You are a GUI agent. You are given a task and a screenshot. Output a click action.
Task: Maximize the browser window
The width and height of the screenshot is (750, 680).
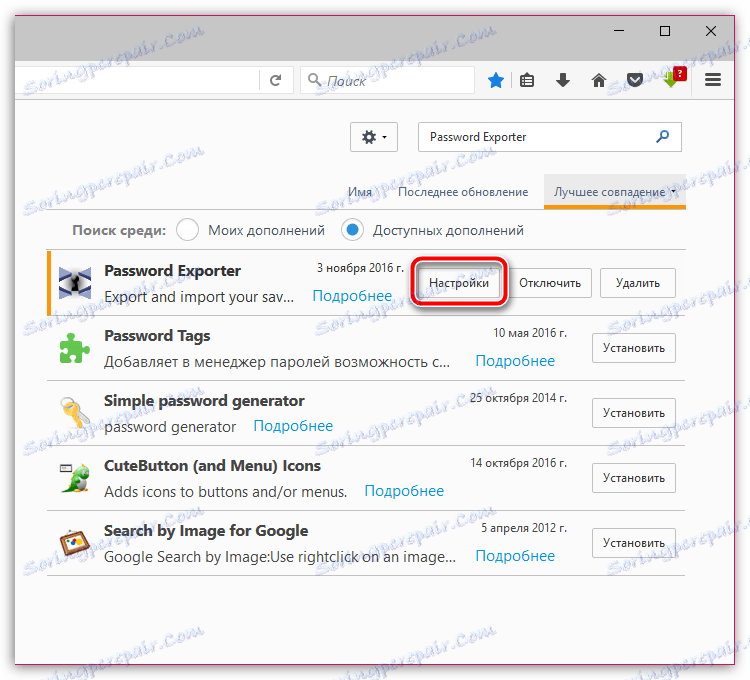664,31
